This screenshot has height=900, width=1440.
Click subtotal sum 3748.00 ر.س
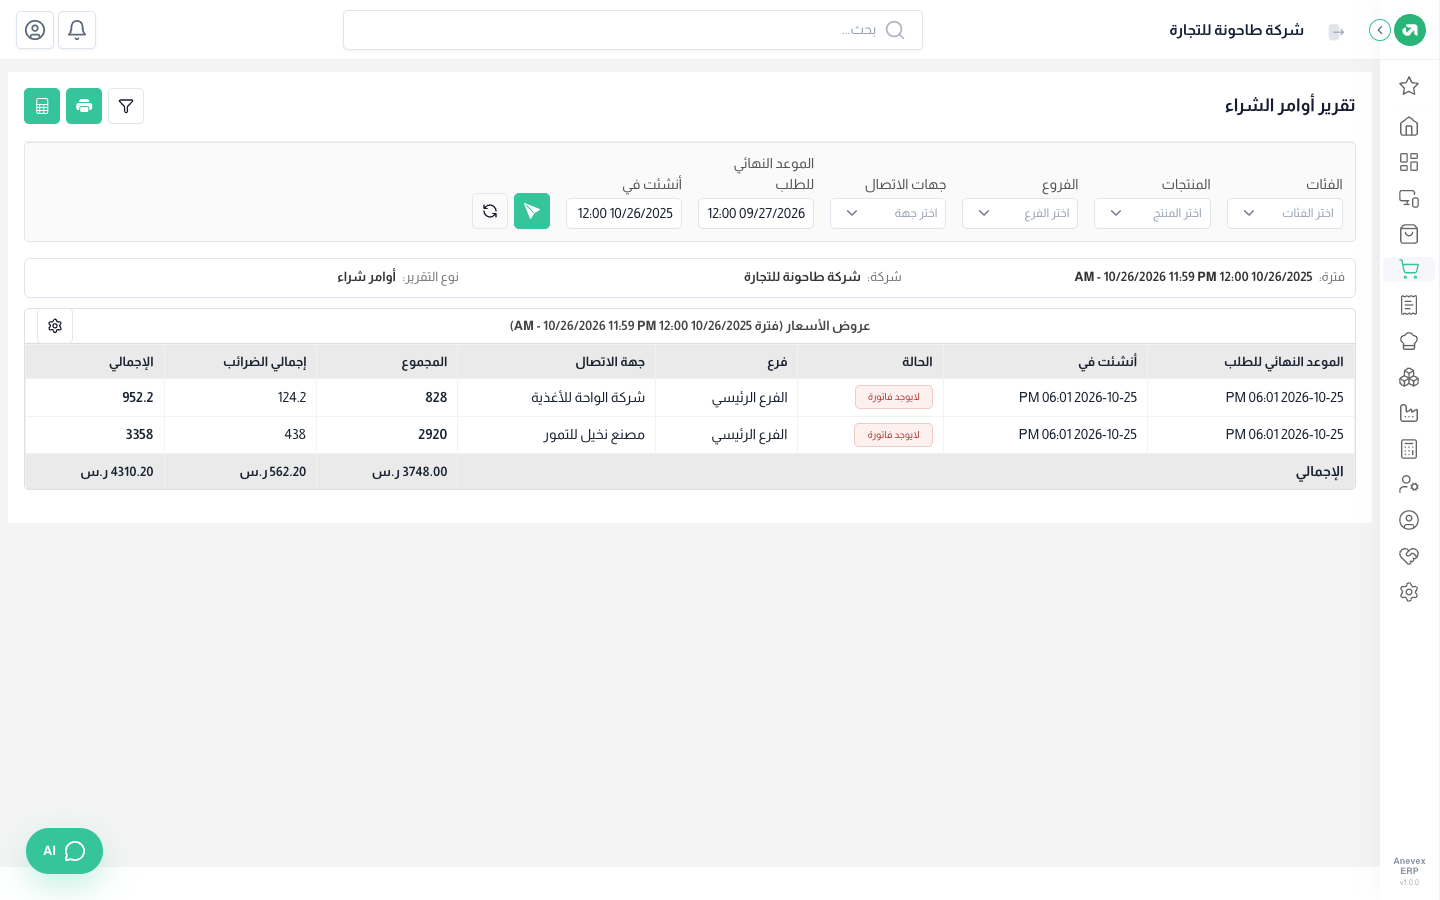[410, 472]
